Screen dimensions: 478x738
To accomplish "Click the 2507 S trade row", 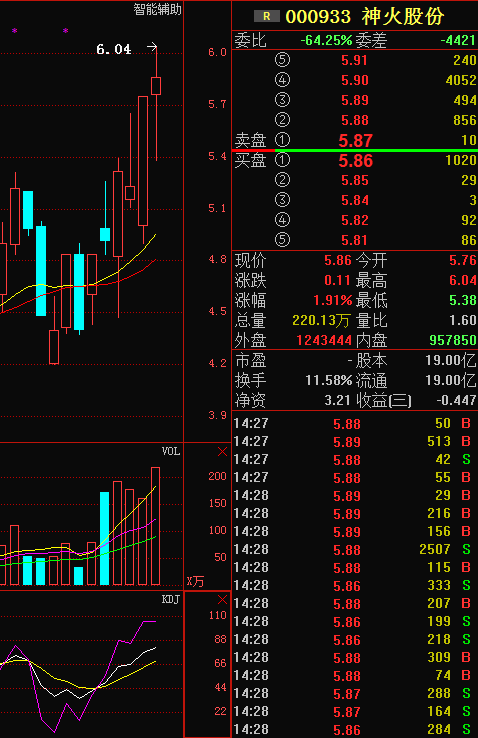I will coord(355,549).
